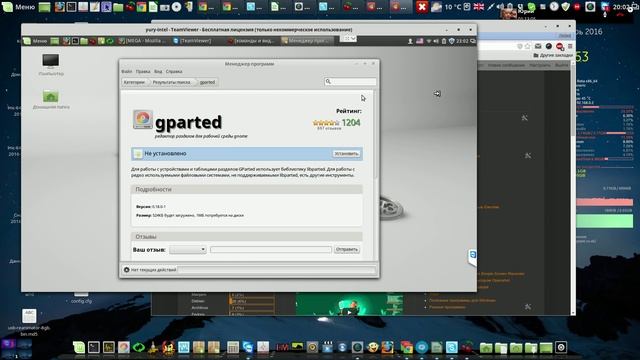640x360 pixels.
Task: Click the remote panel network icon
Action: pos(429,41)
